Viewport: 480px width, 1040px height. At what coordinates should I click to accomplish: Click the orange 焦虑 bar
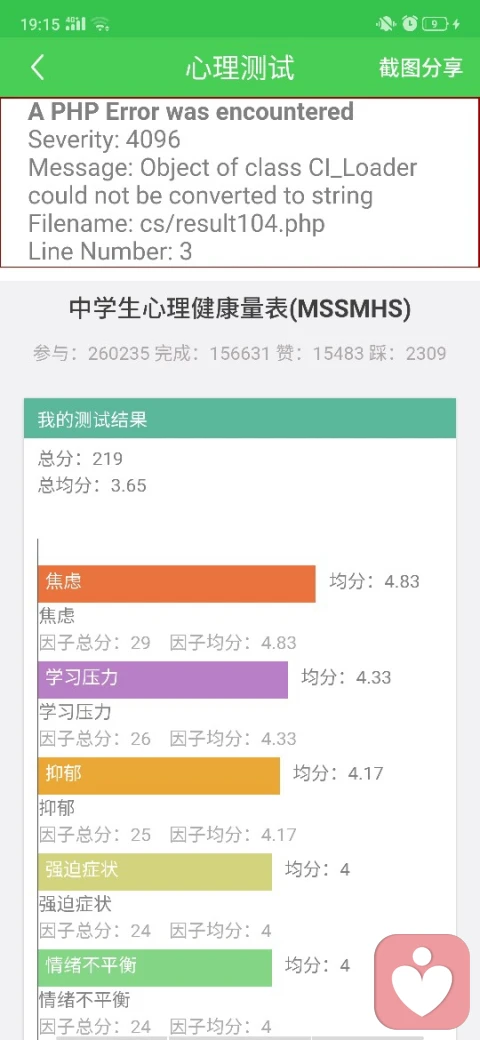[x=176, y=584]
